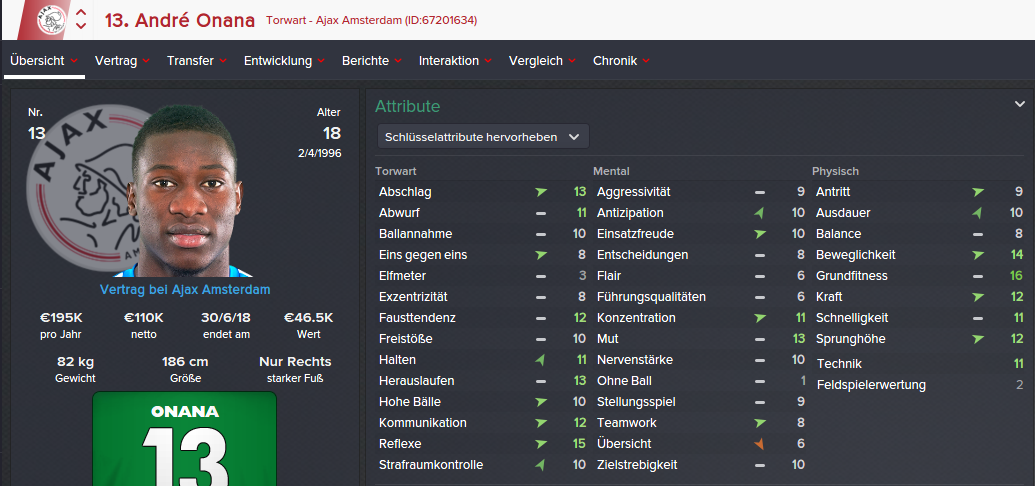
Task: Collapse the Attribute panel with its chevron
Action: pos(1020,104)
